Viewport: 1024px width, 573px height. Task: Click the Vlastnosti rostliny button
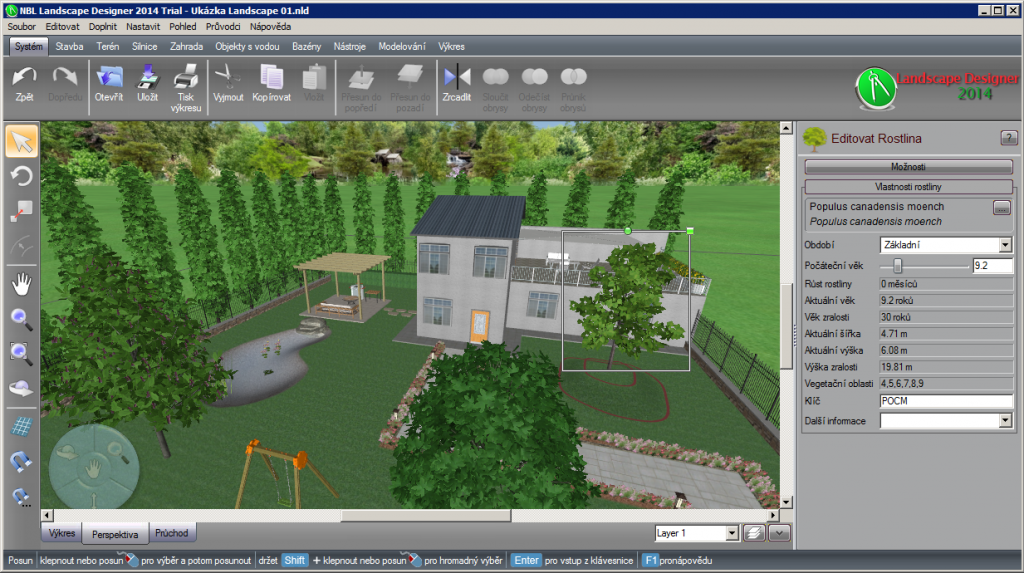click(908, 187)
